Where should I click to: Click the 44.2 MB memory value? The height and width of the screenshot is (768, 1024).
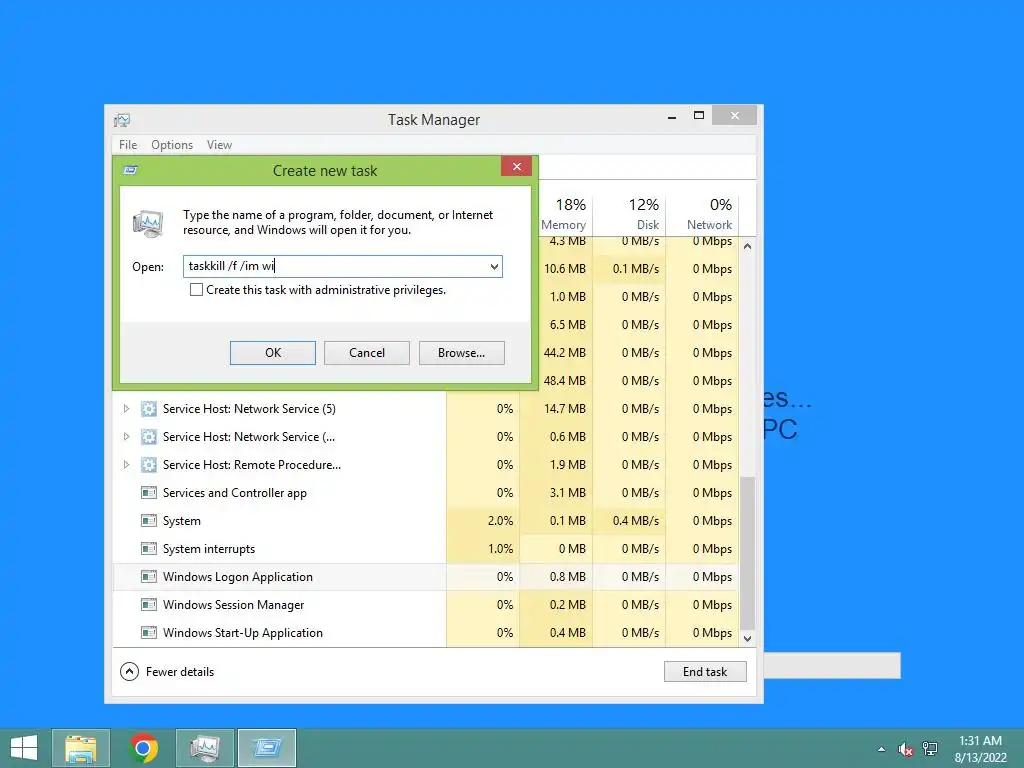[565, 353]
